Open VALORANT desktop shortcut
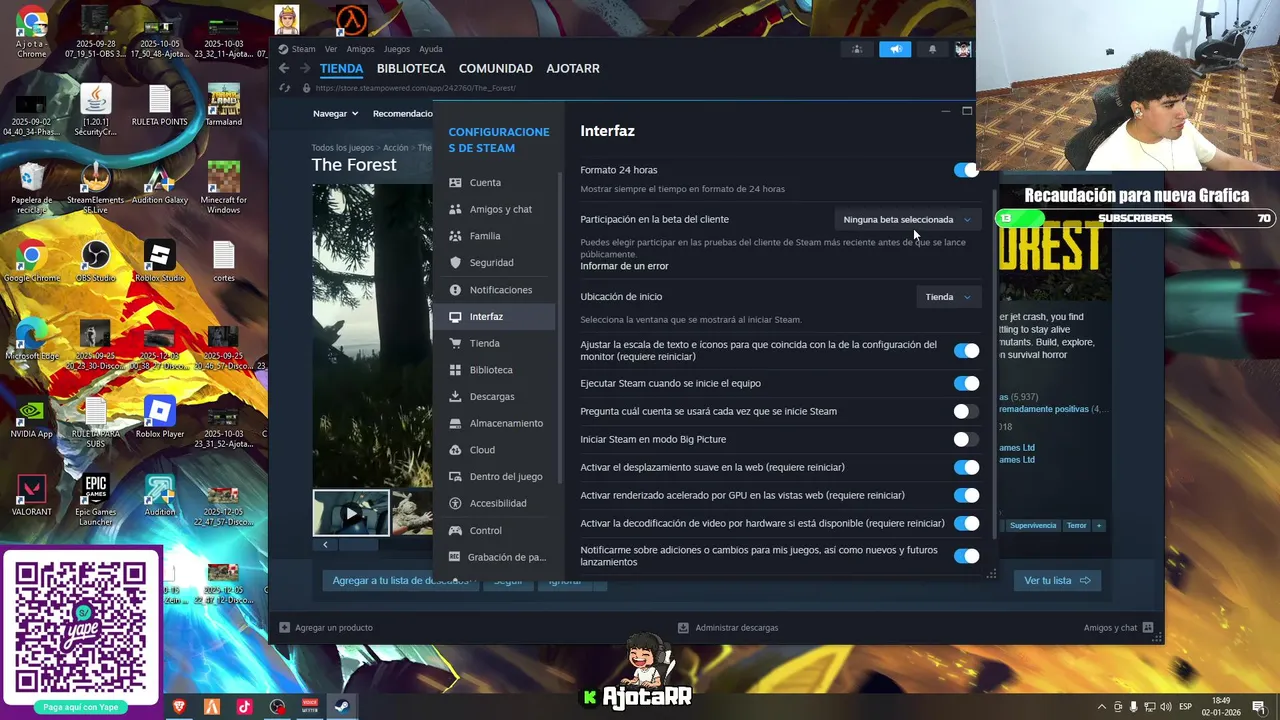1280x720 pixels. [x=31, y=496]
